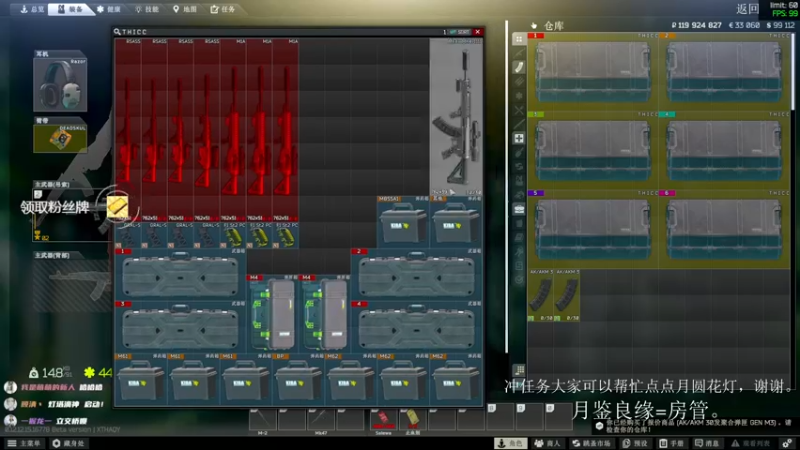The width and height of the screenshot is (800, 450).
Task: Open the 地图 map tab
Action: pyautogui.click(x=185, y=9)
